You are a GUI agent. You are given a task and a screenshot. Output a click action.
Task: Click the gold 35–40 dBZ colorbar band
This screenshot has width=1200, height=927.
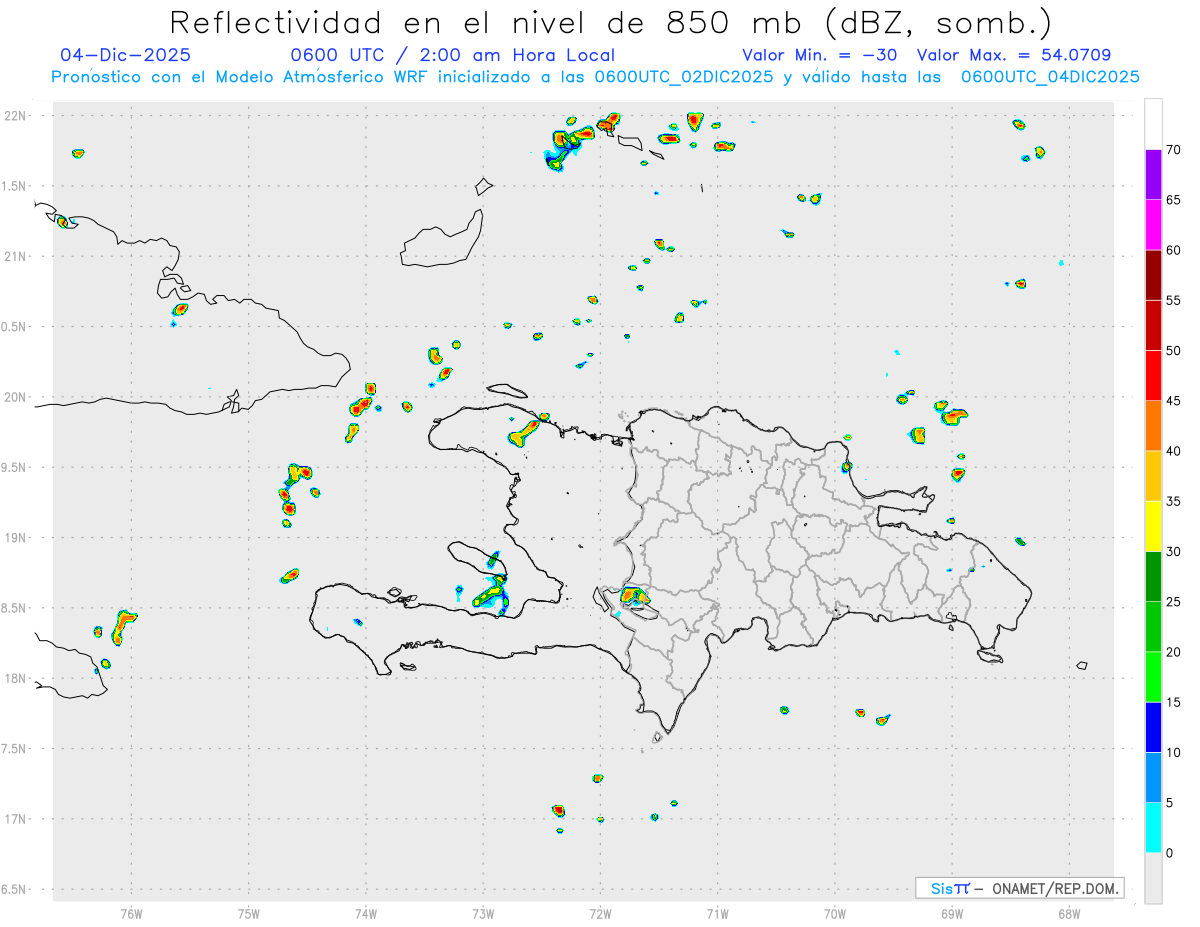1153,476
